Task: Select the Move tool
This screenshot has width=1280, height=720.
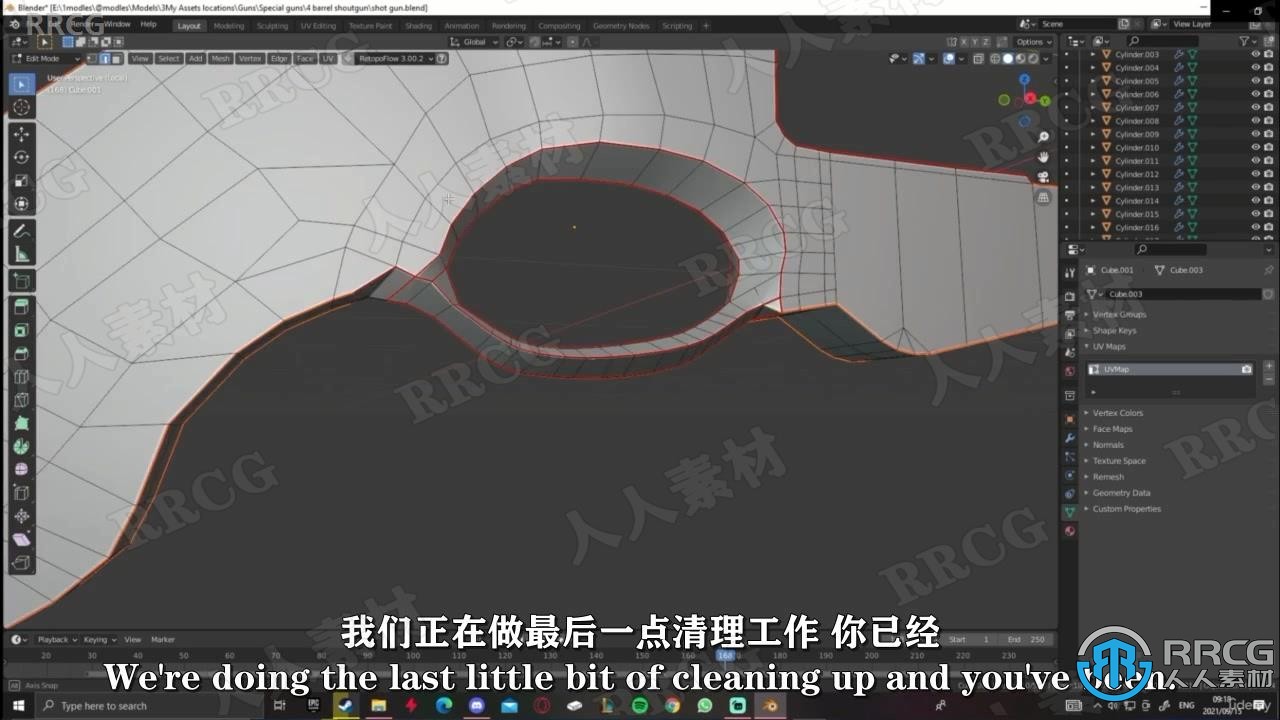Action: (21, 134)
